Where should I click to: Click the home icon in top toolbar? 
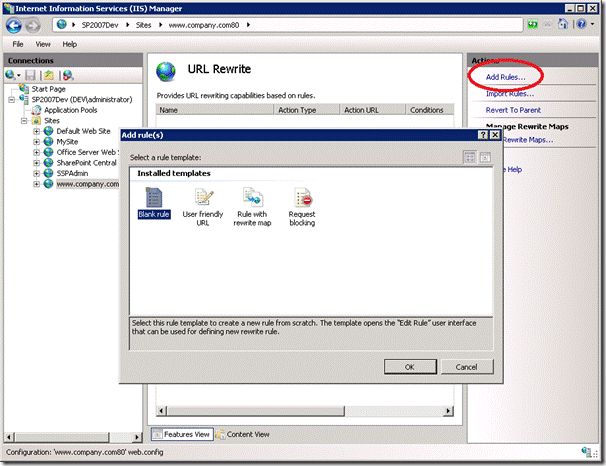point(563,24)
